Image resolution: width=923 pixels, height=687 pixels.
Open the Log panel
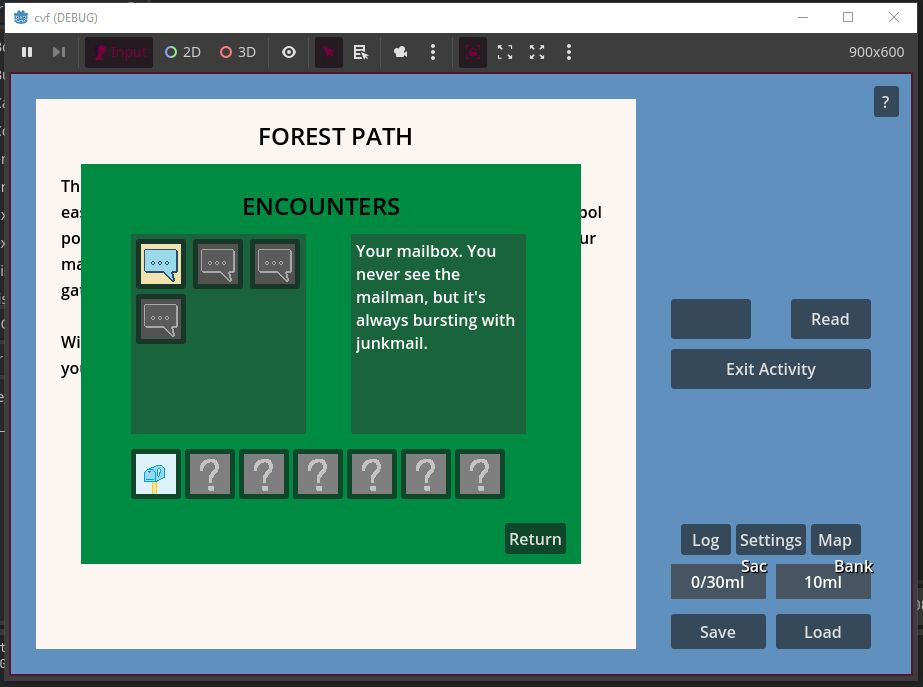[706, 540]
